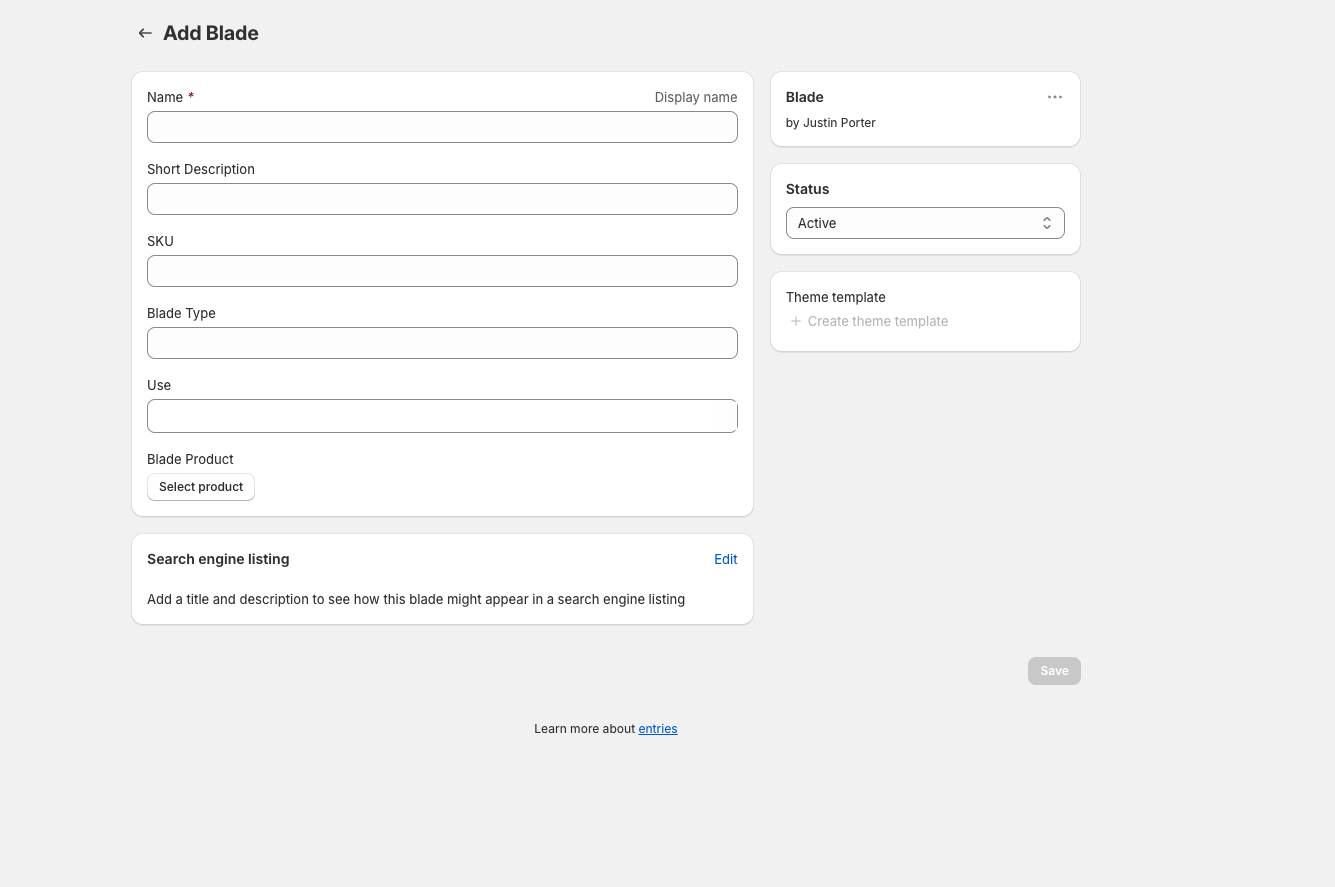Click into the Short Description text box
Viewport: 1335px width, 887px height.
(442, 199)
